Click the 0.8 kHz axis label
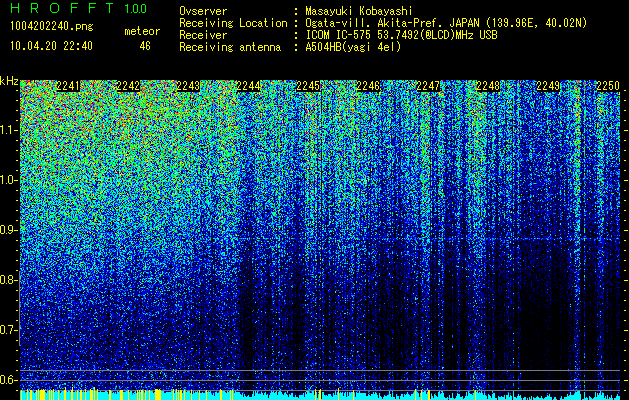The height and width of the screenshot is (400, 629). (x=9, y=280)
